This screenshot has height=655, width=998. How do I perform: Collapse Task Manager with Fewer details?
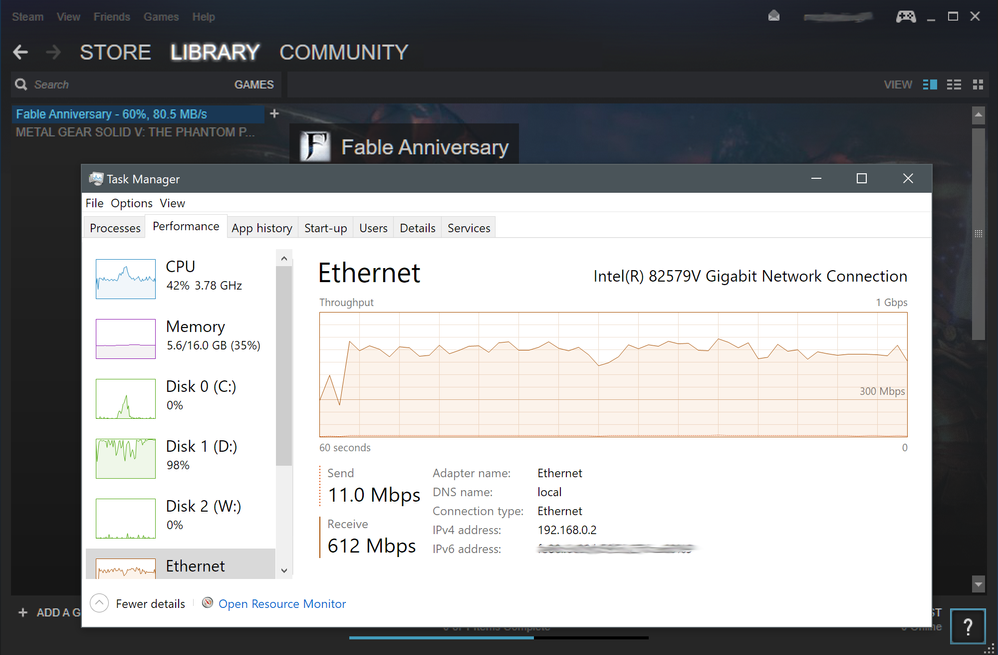(139, 604)
